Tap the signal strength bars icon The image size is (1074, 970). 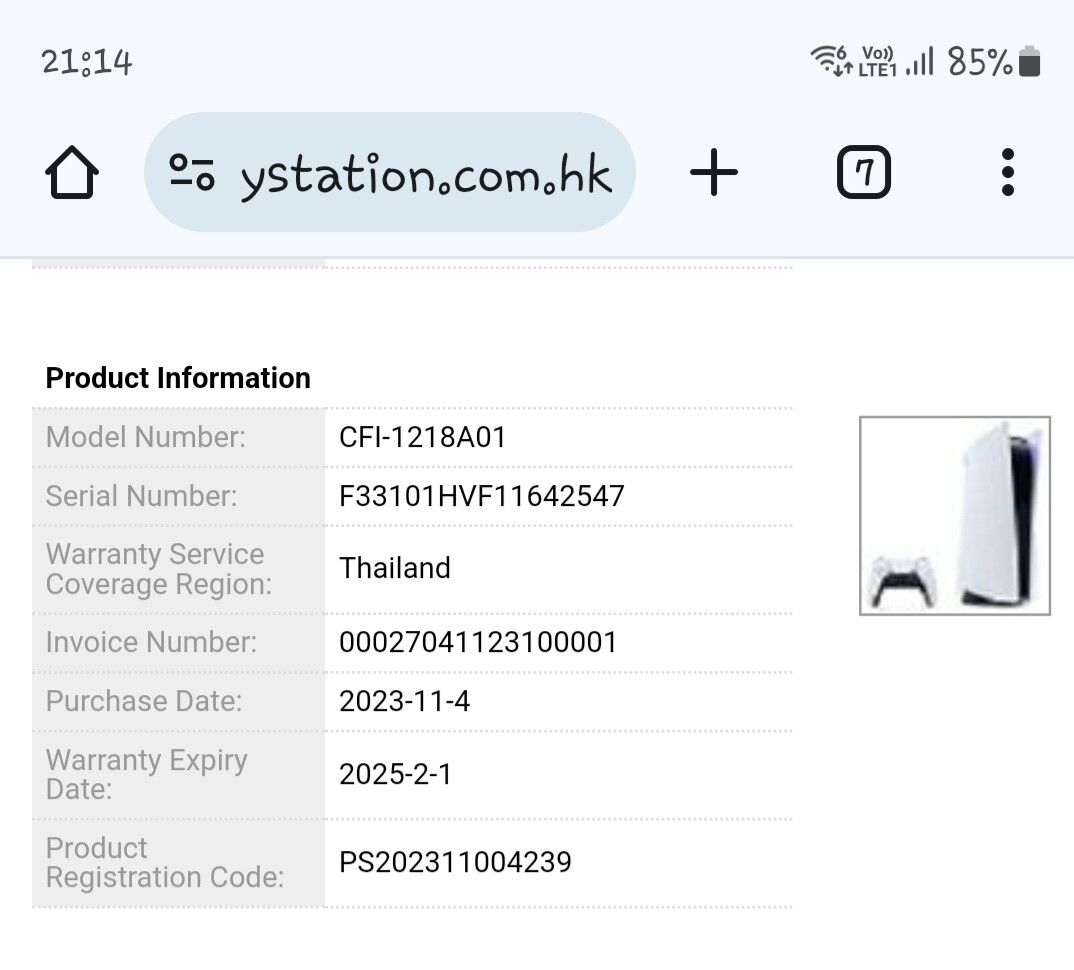[x=920, y=62]
